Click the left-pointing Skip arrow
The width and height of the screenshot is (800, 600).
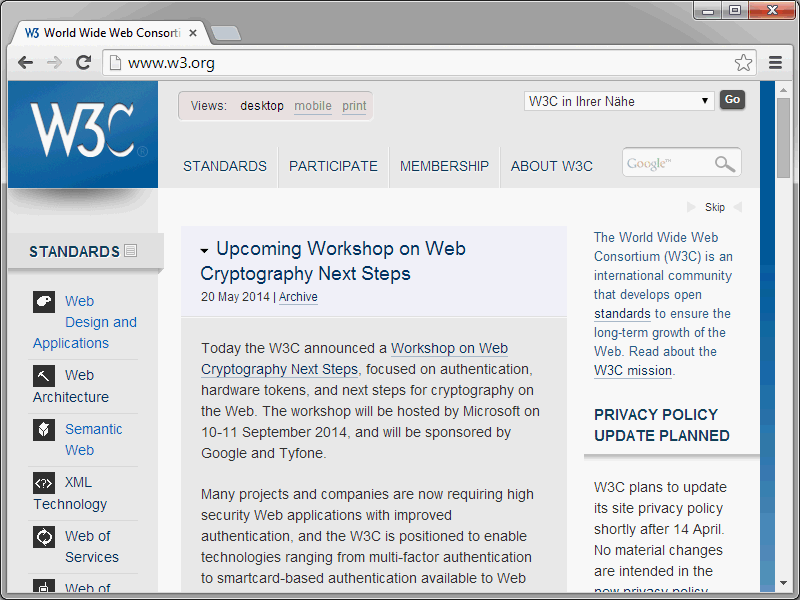click(x=737, y=207)
